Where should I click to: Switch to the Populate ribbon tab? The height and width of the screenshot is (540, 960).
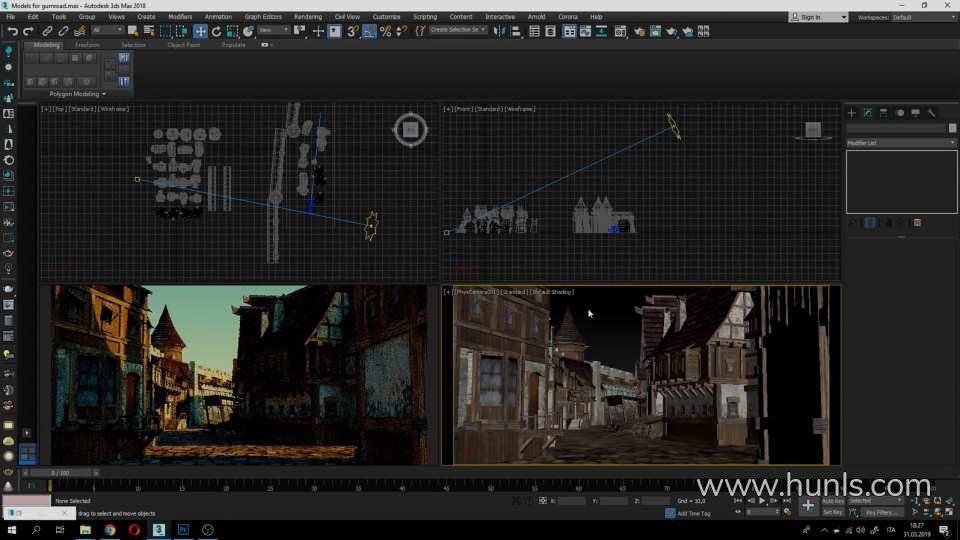point(233,45)
